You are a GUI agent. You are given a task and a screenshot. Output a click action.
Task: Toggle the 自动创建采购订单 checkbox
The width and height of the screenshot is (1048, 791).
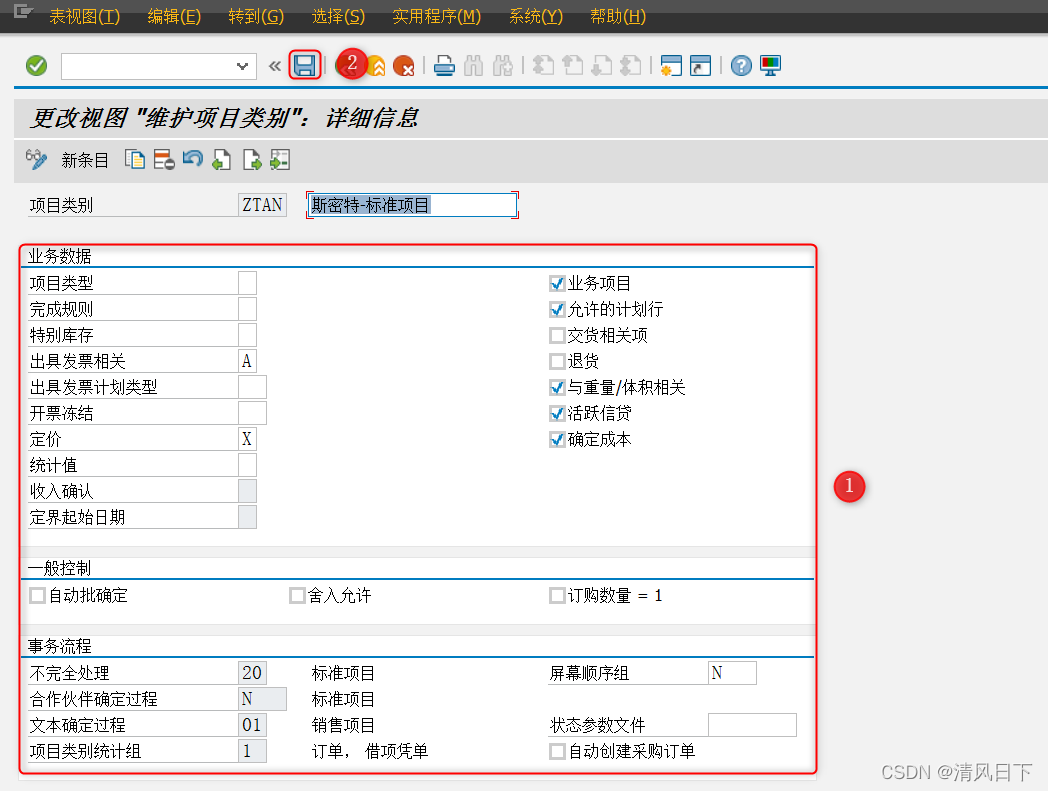pyautogui.click(x=557, y=751)
